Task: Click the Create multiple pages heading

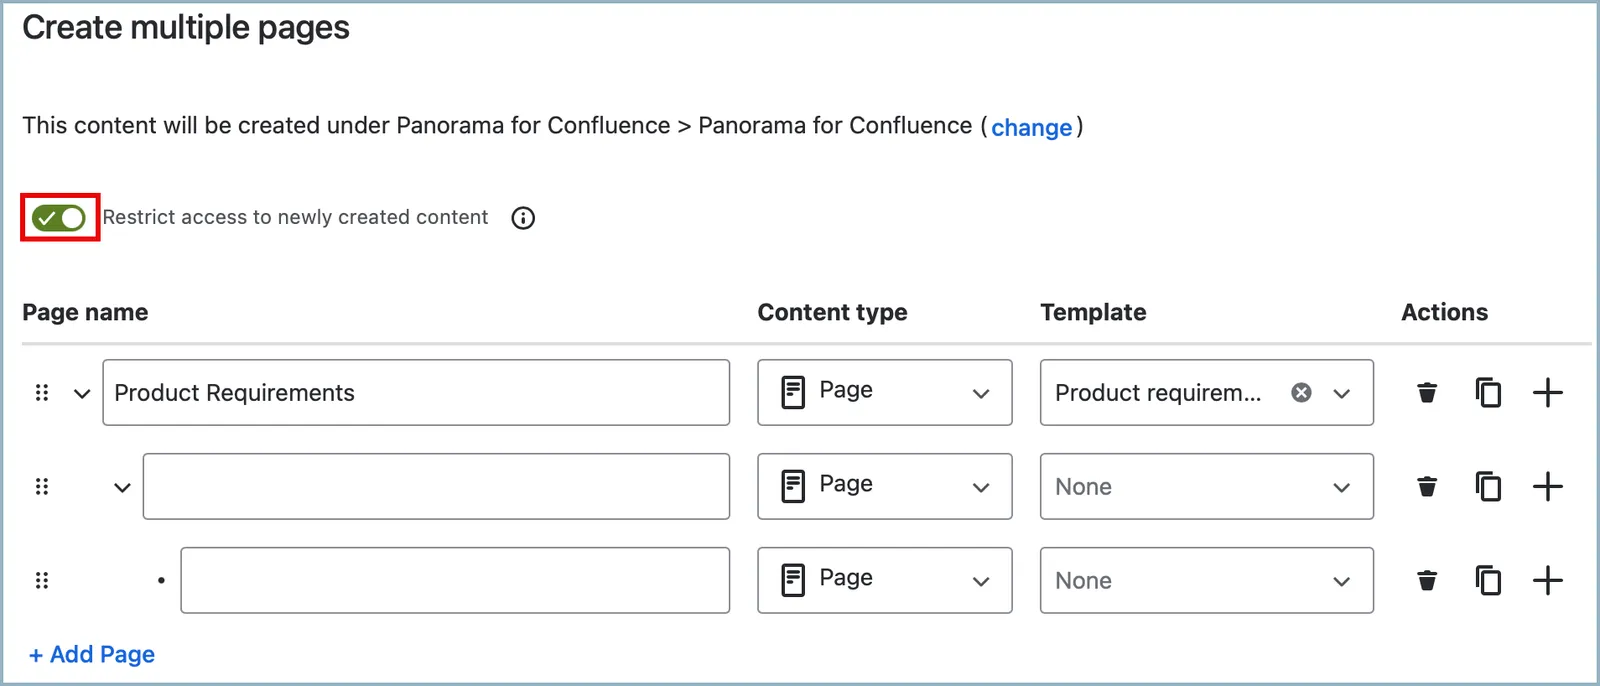Action: tap(186, 28)
